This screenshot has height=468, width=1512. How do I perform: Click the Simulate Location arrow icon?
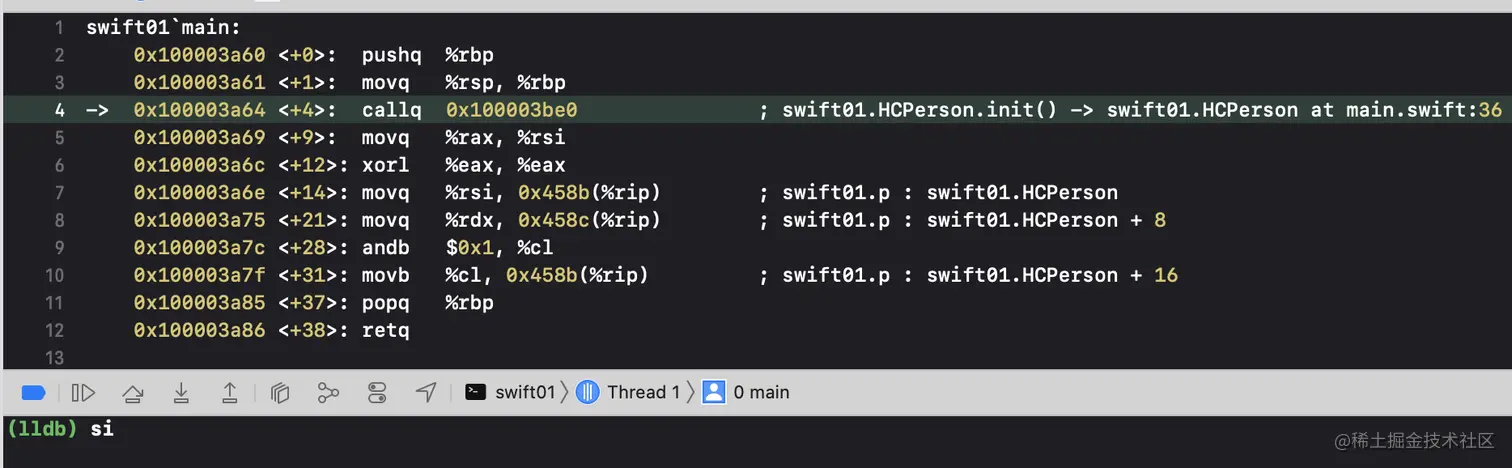426,393
